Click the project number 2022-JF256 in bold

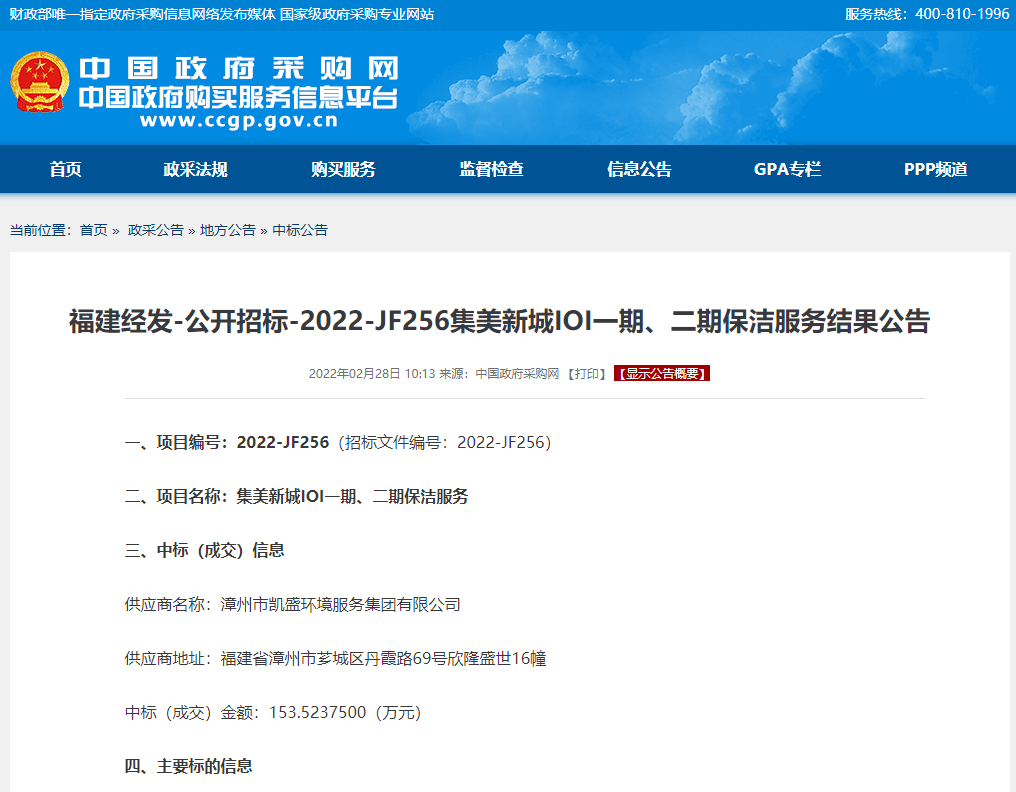(283, 442)
